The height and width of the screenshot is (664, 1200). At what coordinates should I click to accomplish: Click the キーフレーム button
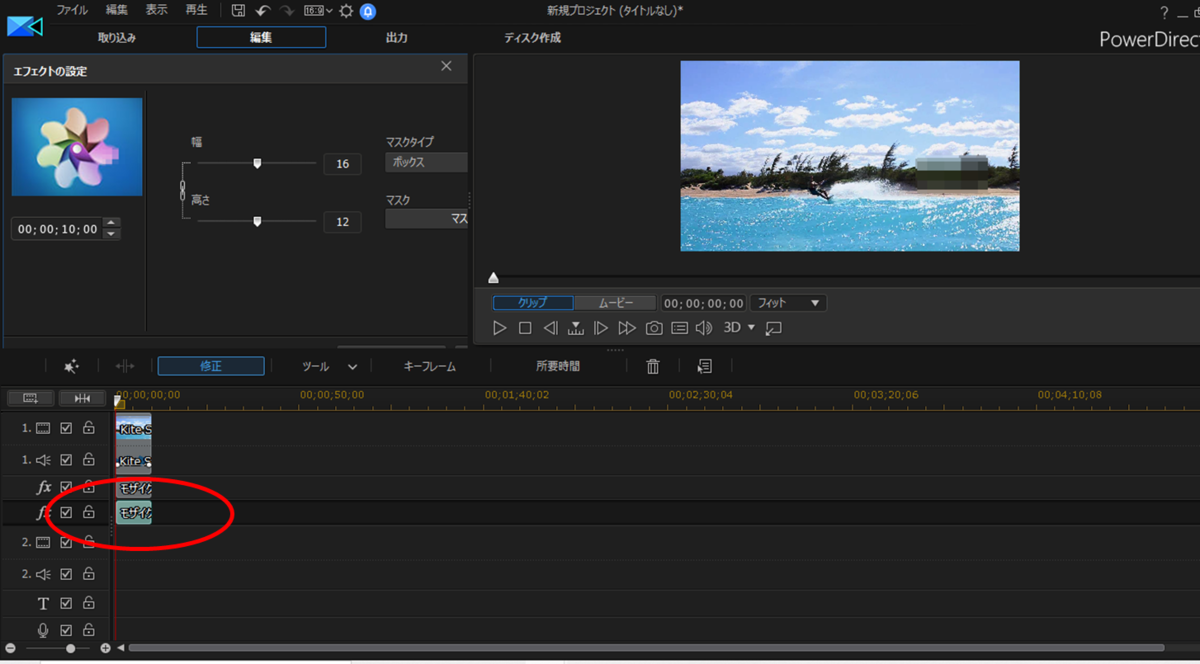[429, 367]
